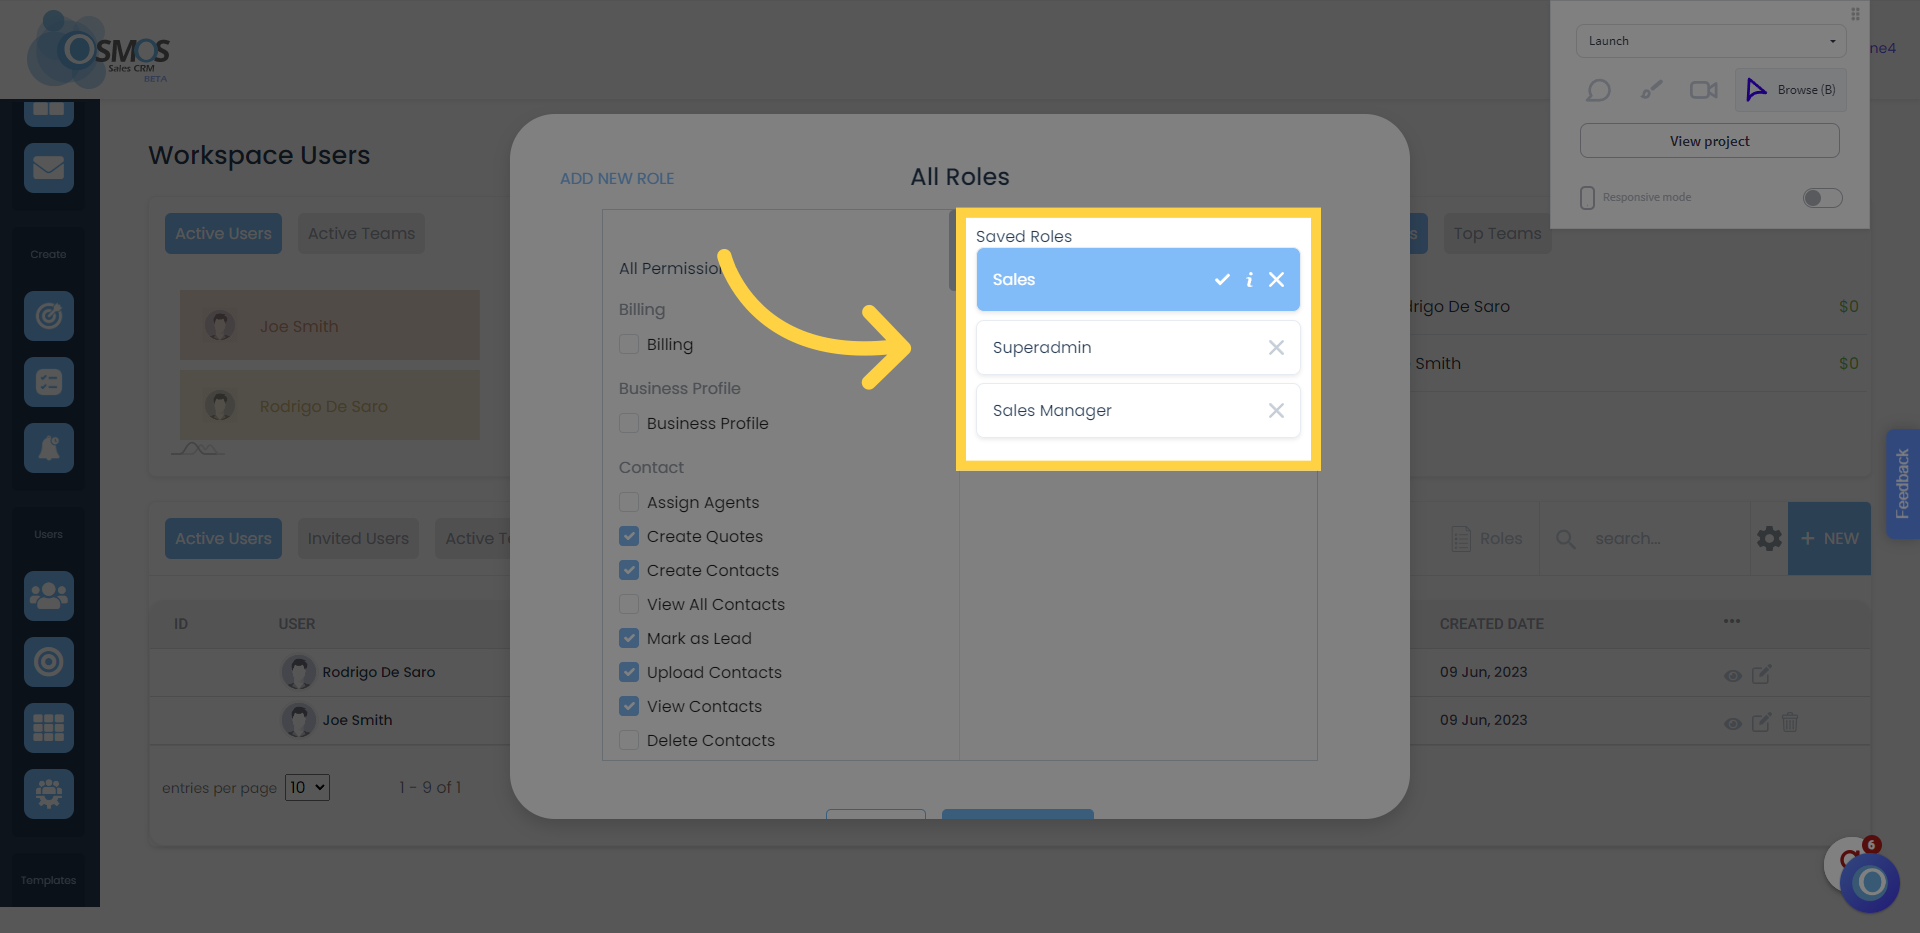Click the View project button
The height and width of the screenshot is (933, 1920).
click(1709, 141)
